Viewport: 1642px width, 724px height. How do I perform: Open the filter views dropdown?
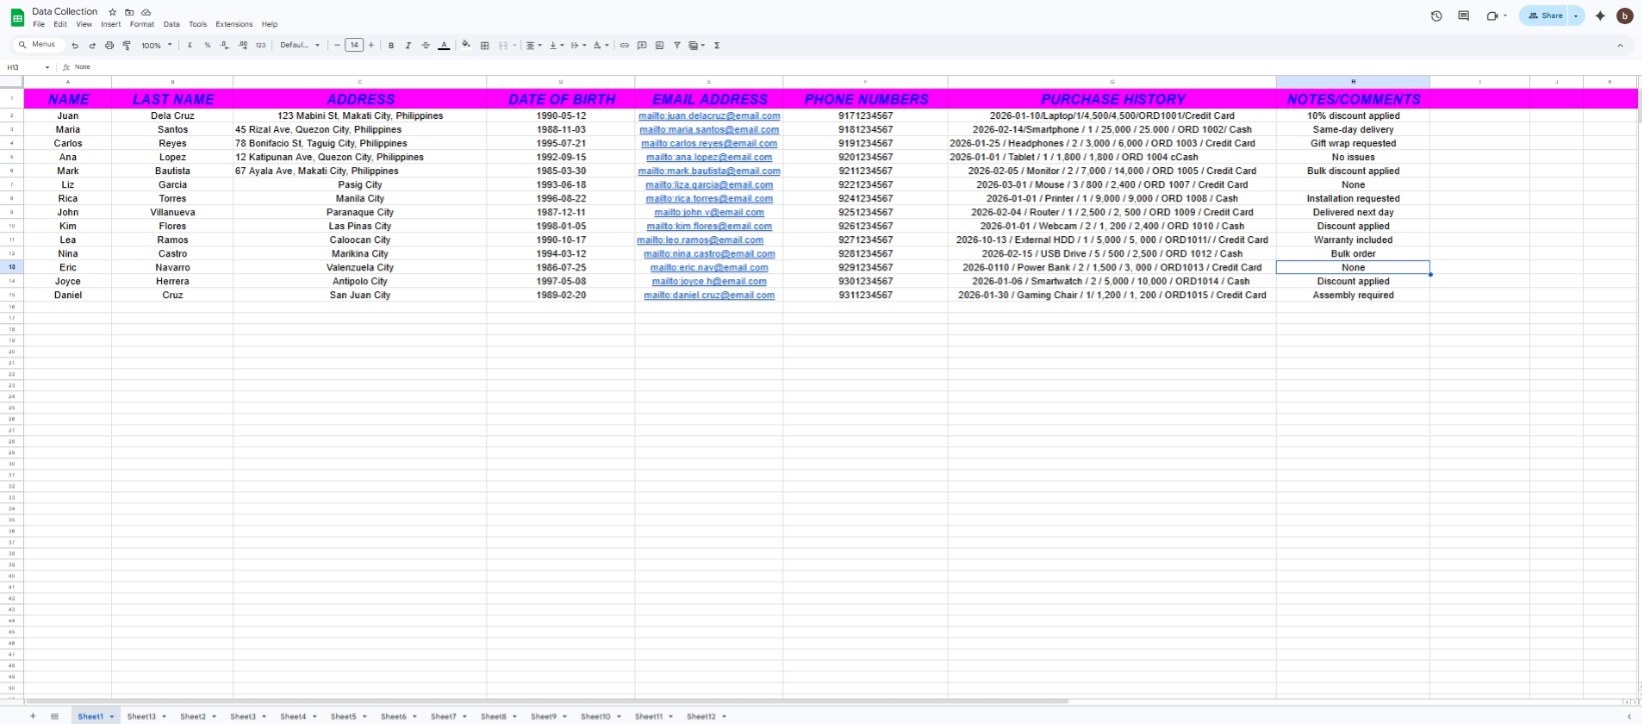click(696, 45)
